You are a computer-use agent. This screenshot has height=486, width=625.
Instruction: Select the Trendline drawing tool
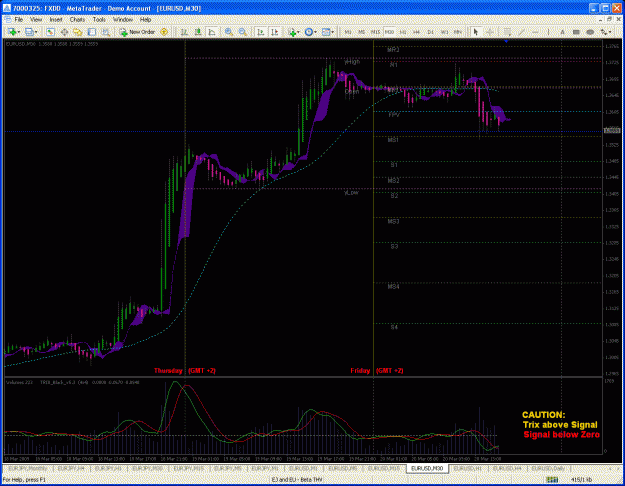[521, 32]
